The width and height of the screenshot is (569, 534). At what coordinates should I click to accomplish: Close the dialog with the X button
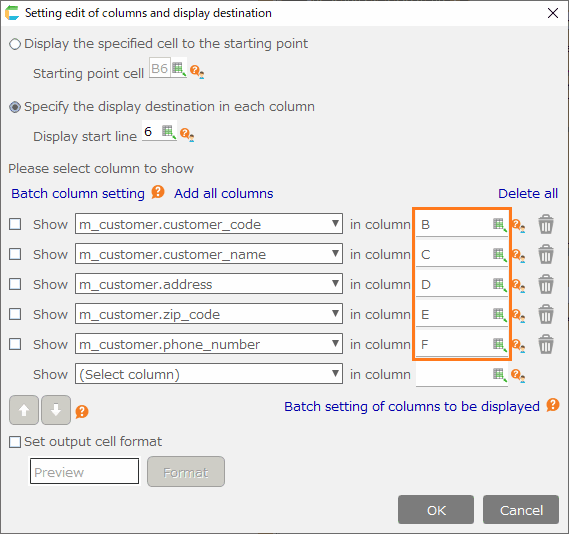pos(553,13)
